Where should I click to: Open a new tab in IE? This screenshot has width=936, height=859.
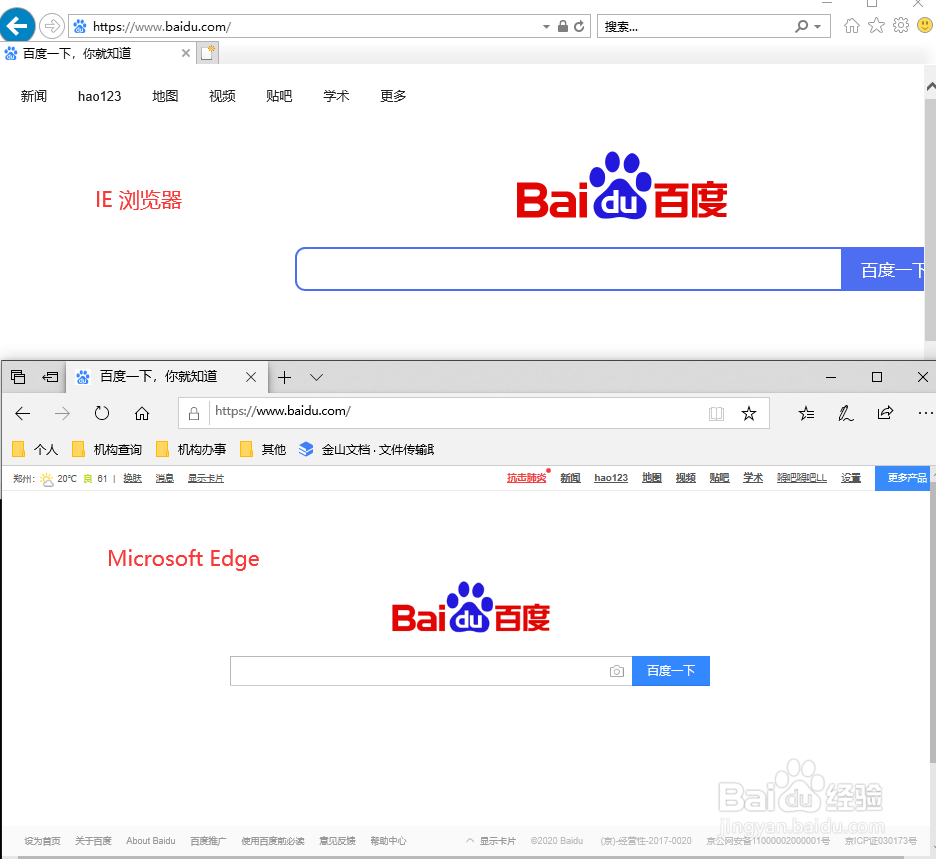click(x=208, y=53)
